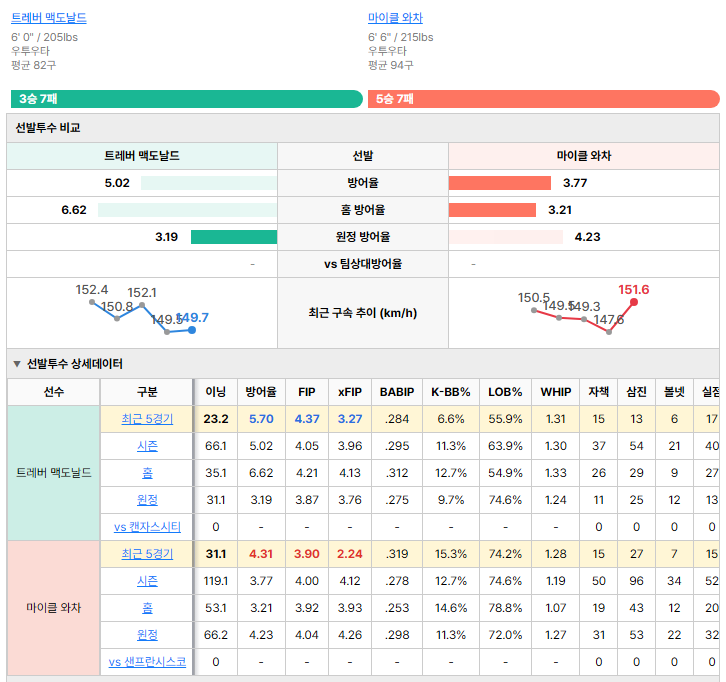The width and height of the screenshot is (726, 682).
Task: Click the red 홈 방어율 3.21 bar
Action: click(492, 210)
